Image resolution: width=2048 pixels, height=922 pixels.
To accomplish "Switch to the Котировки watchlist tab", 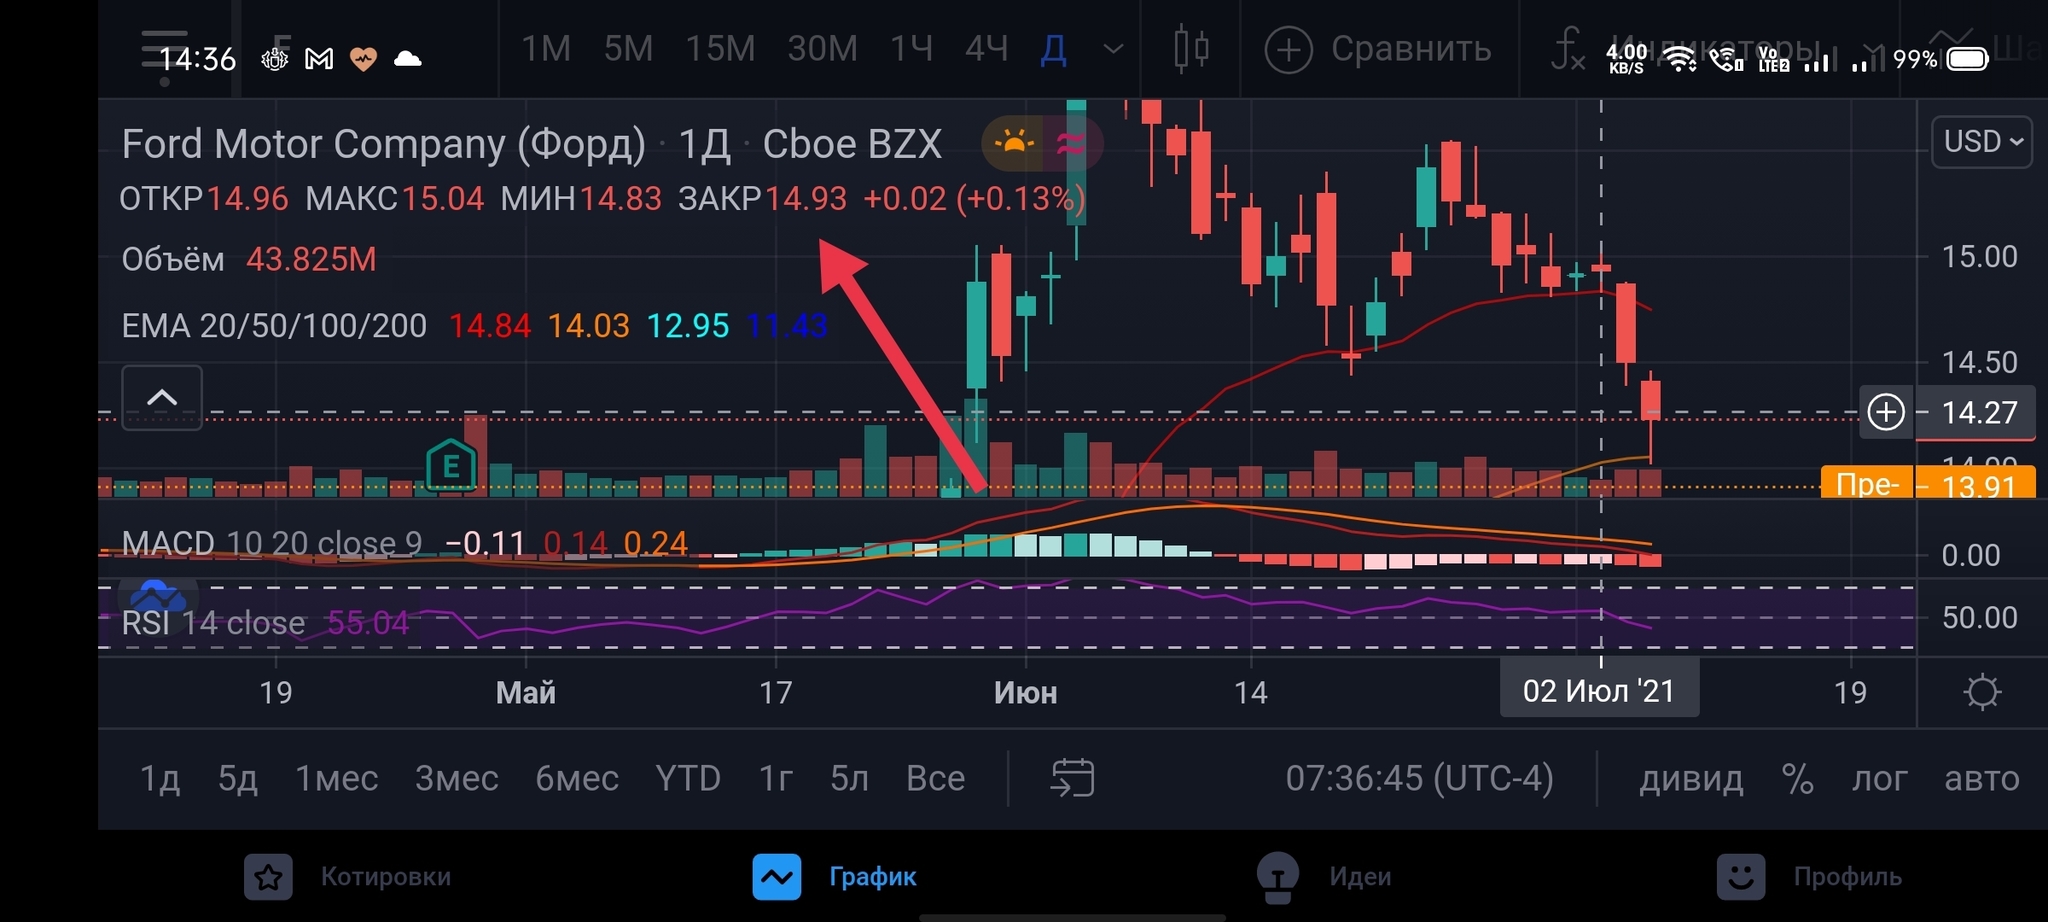I will (269, 877).
